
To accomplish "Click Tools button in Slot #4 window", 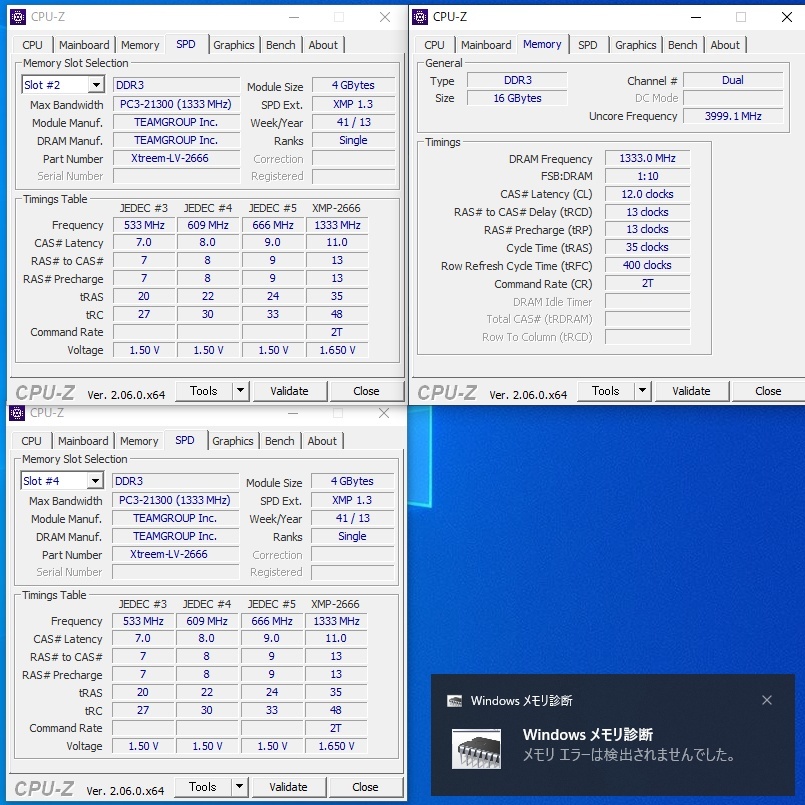I will point(203,787).
